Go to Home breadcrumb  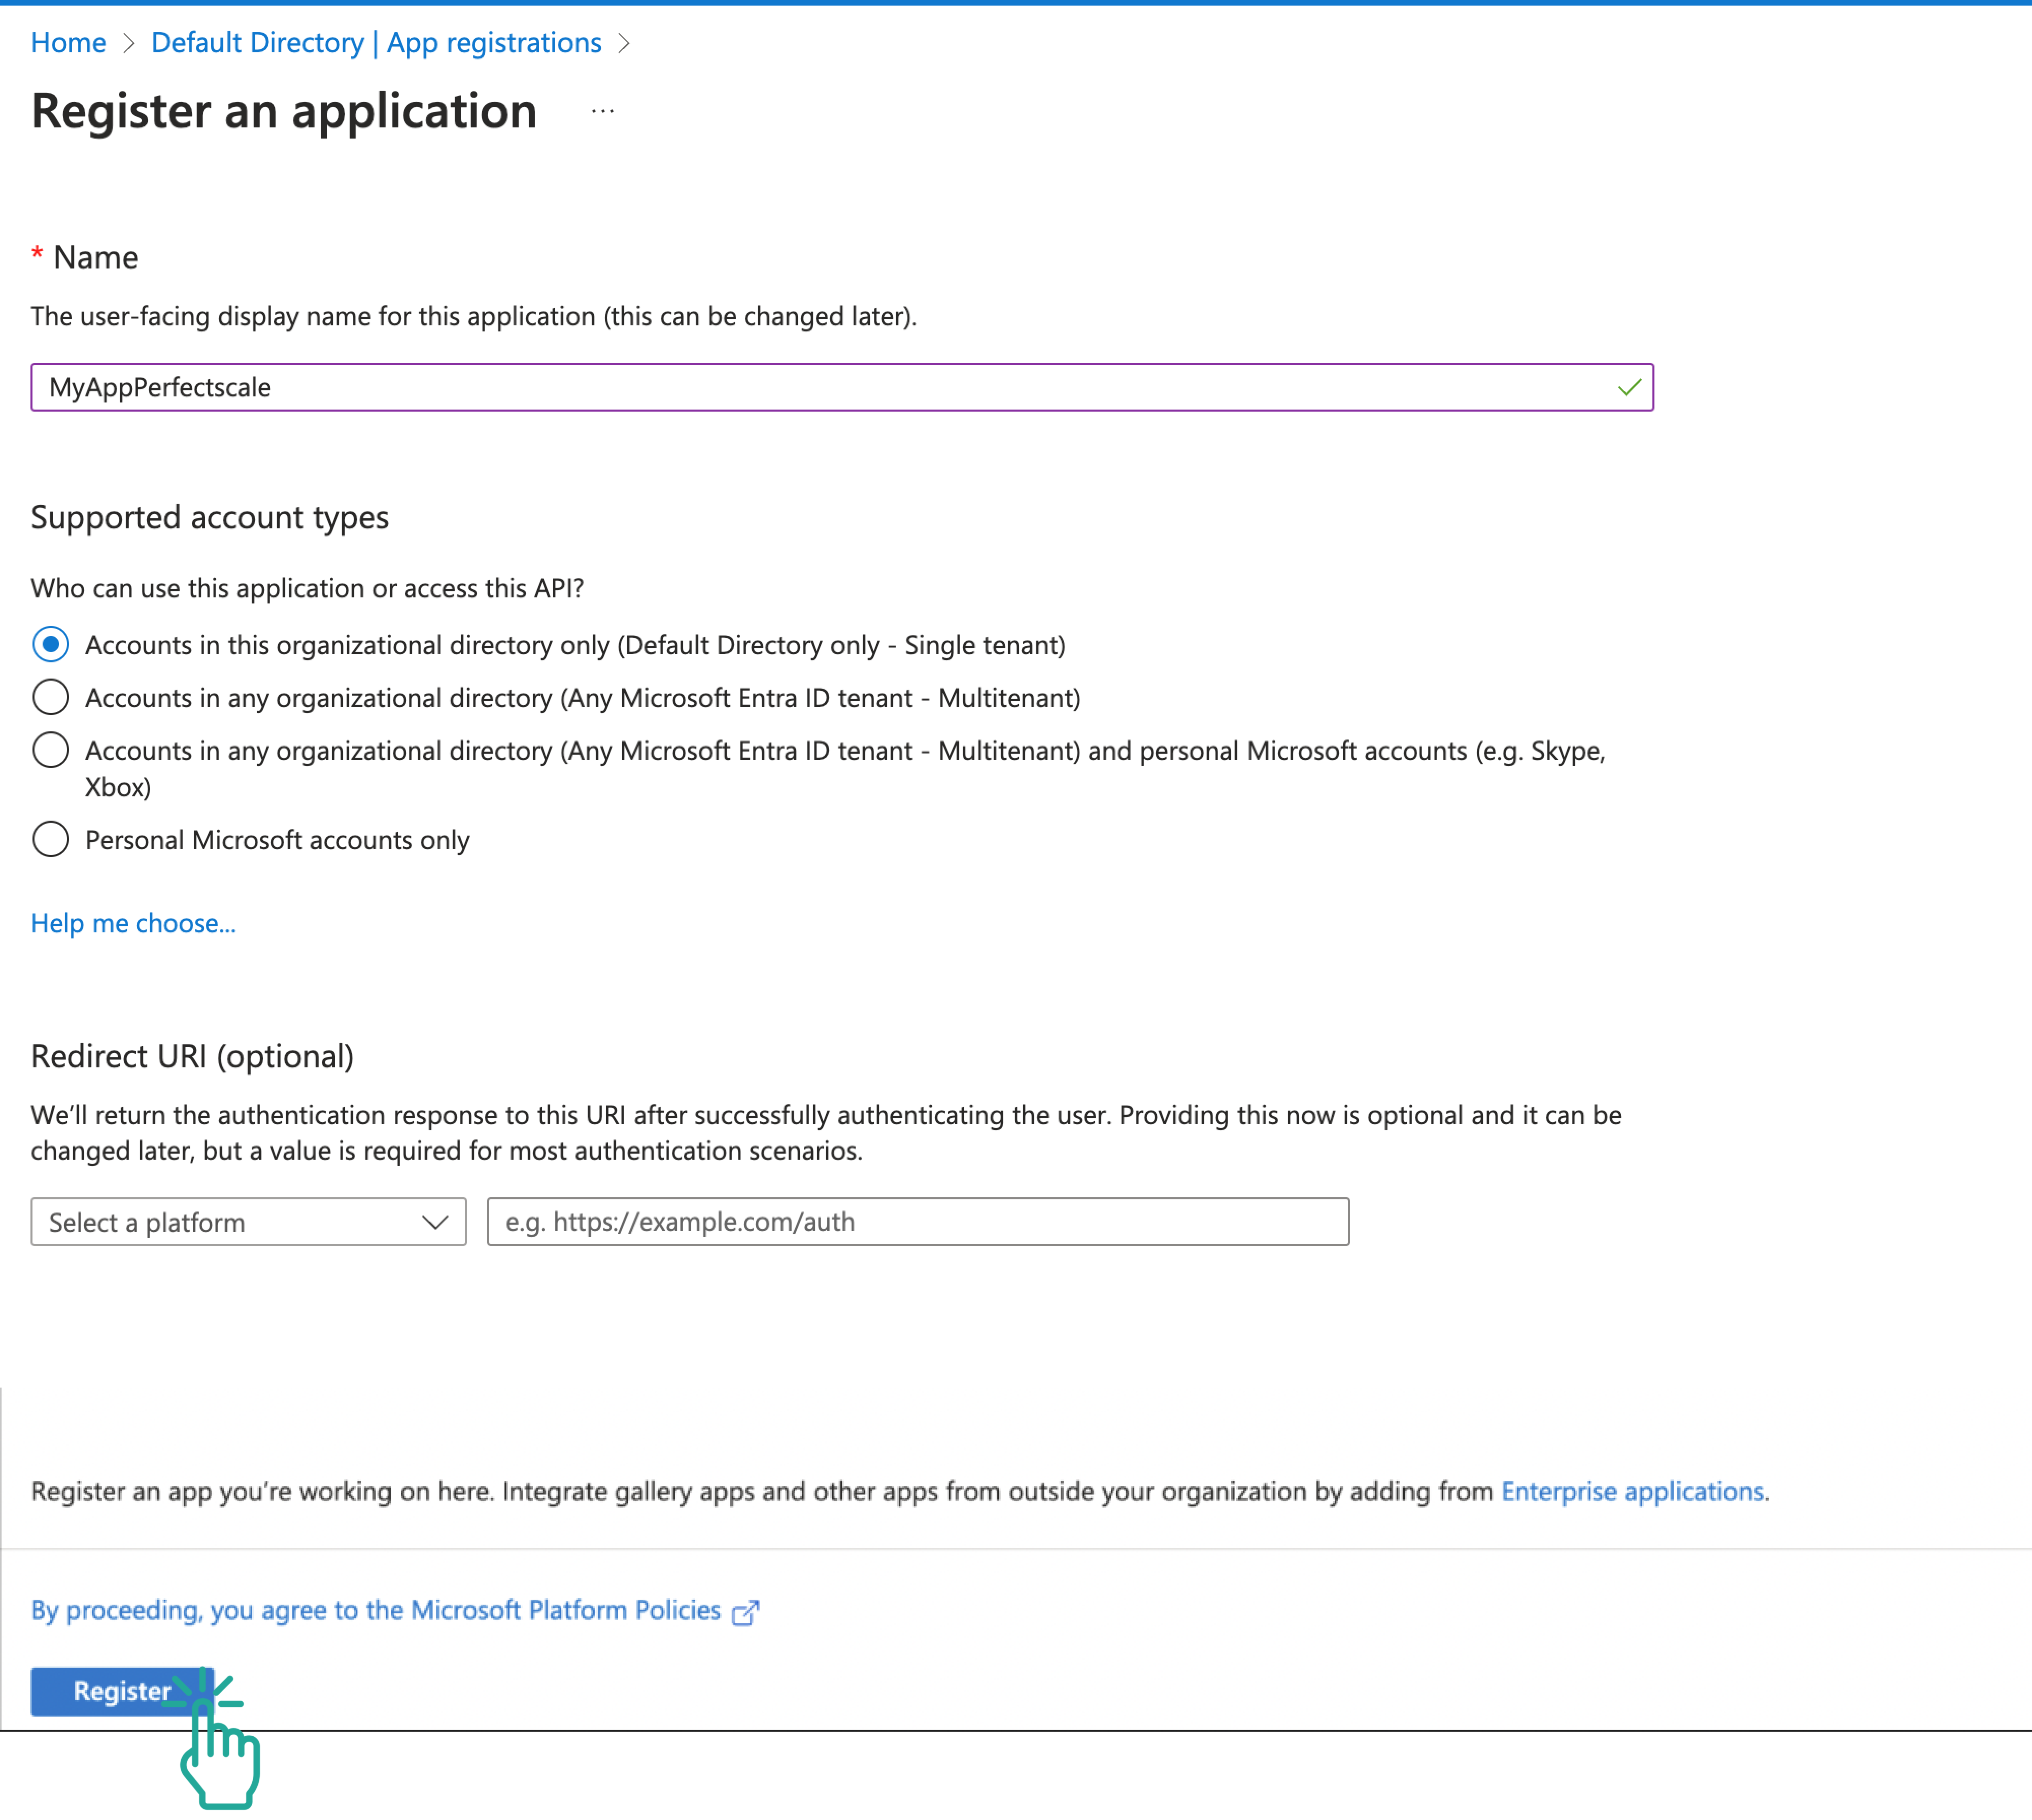(x=68, y=43)
